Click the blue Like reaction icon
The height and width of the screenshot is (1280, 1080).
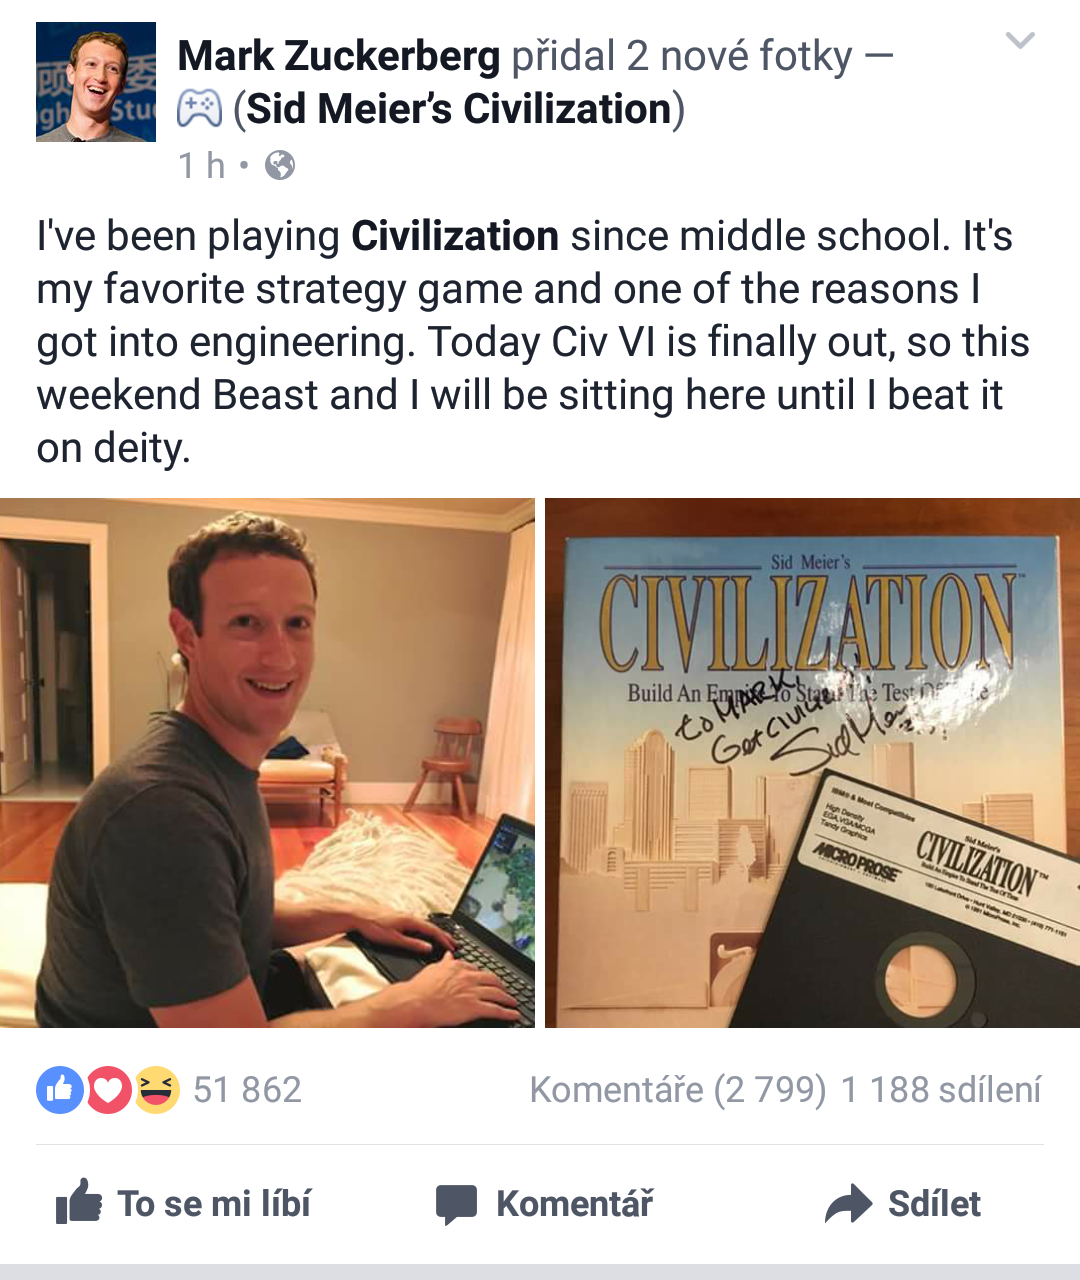[60, 1090]
